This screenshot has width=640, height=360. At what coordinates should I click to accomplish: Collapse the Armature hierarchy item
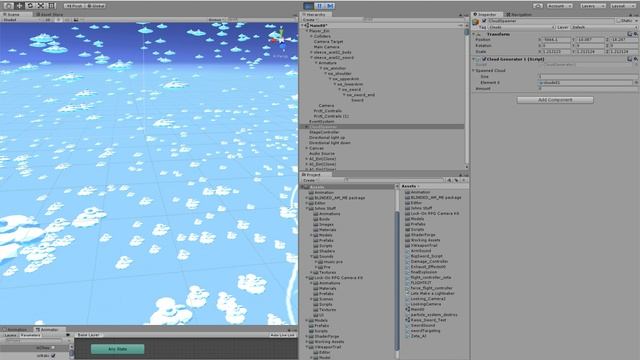pos(317,63)
